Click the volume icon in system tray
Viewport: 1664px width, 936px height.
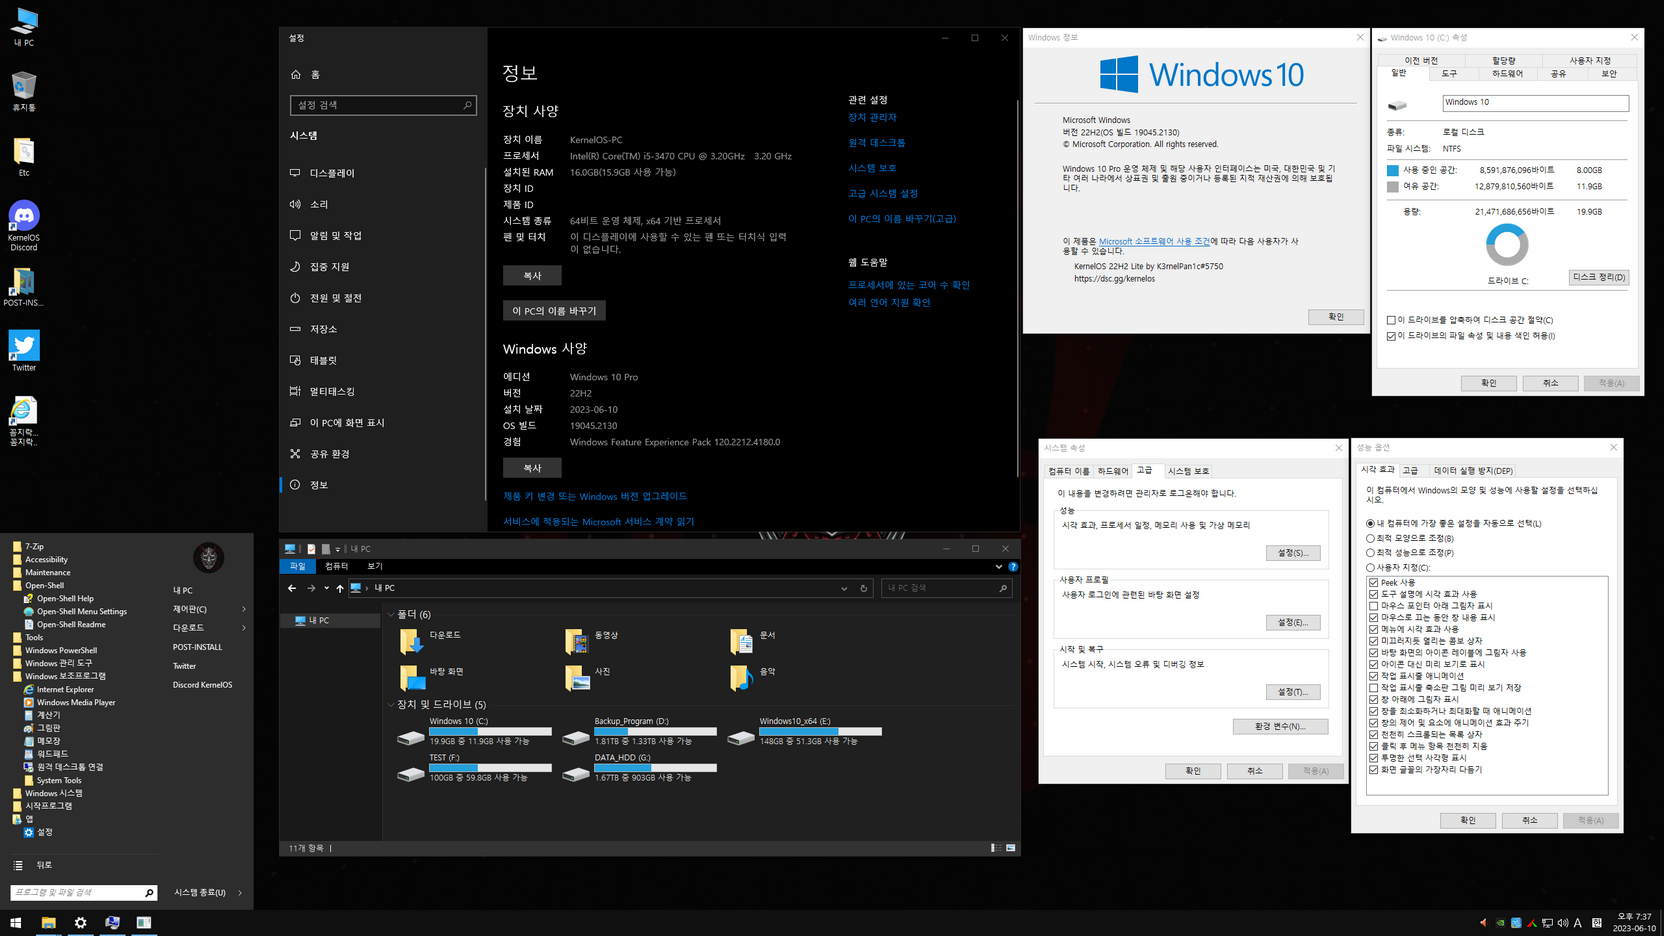coord(1563,923)
